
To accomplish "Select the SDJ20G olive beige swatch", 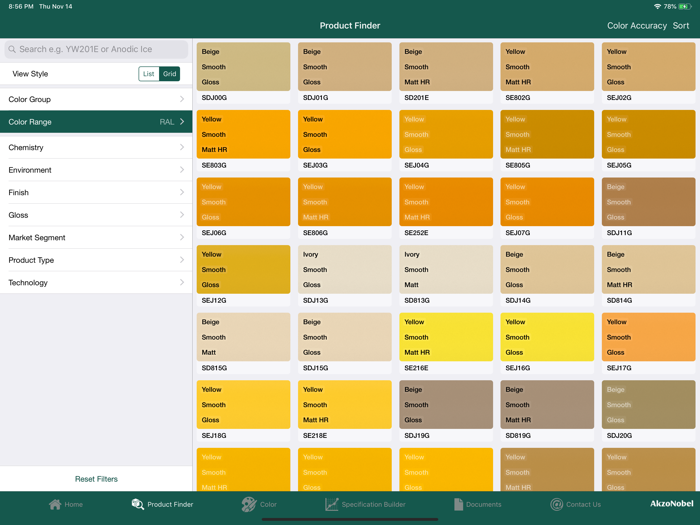I will point(649,404).
